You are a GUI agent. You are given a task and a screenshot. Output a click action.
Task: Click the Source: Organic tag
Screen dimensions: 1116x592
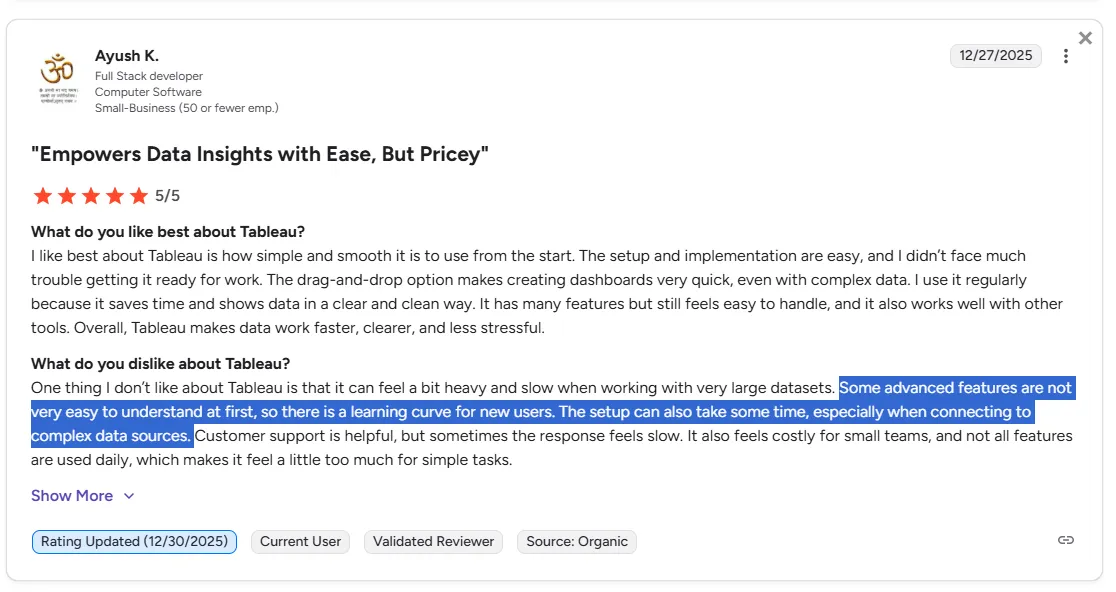click(x=577, y=542)
